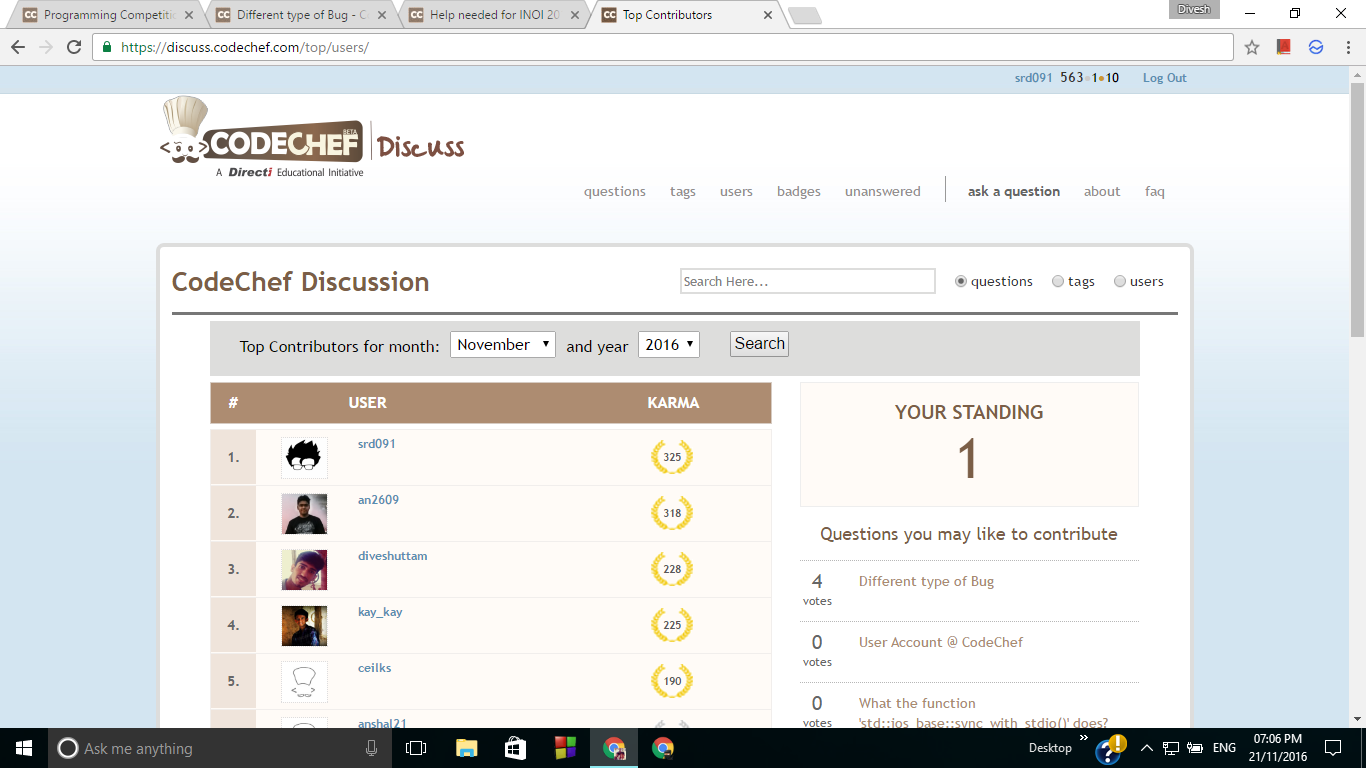Click the 225 karma laurel badge

tap(672, 625)
